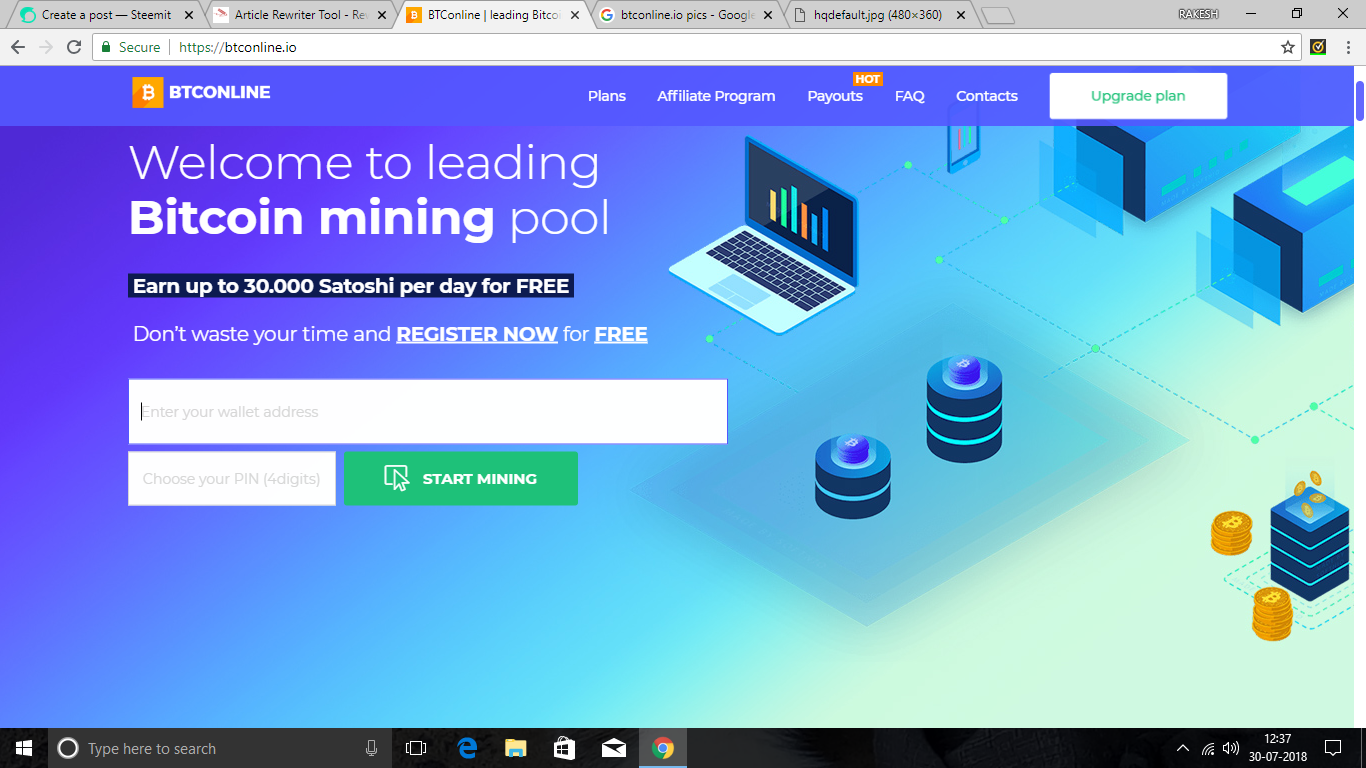This screenshot has width=1366, height=768.
Task: Click the page vertical scrollbar thumb
Action: pos(1360,100)
